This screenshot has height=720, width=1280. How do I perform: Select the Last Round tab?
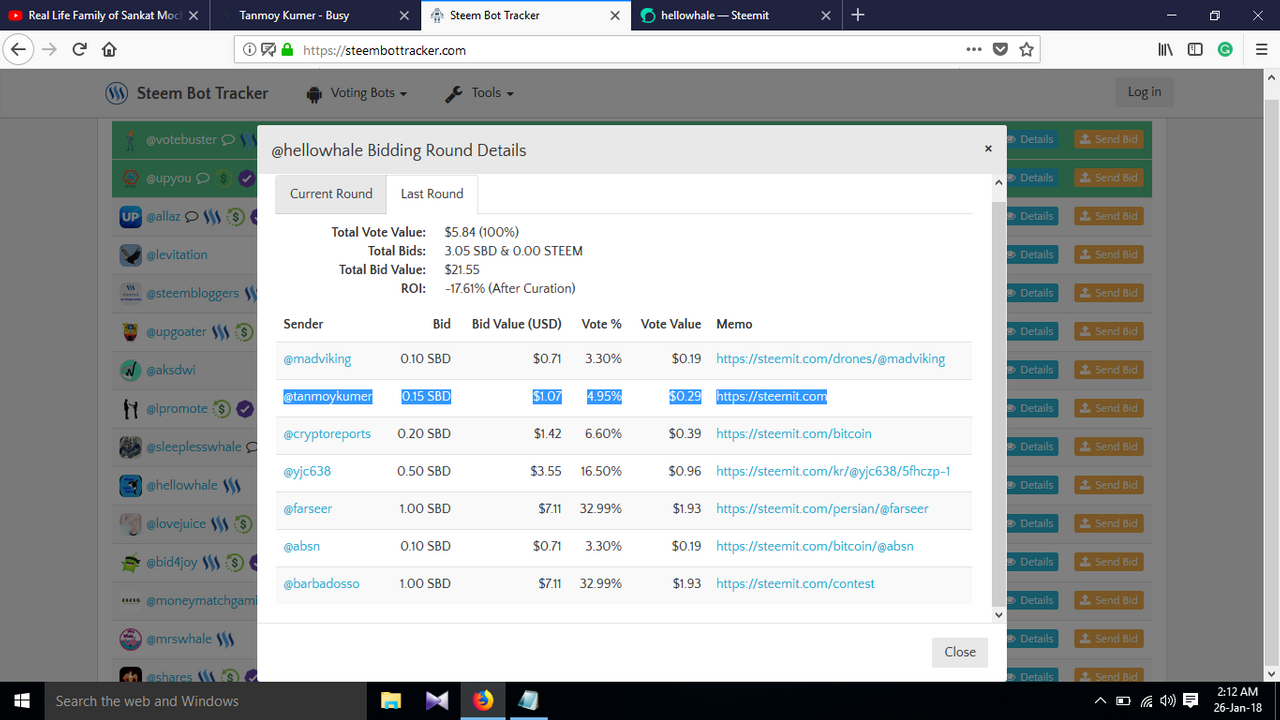(432, 194)
